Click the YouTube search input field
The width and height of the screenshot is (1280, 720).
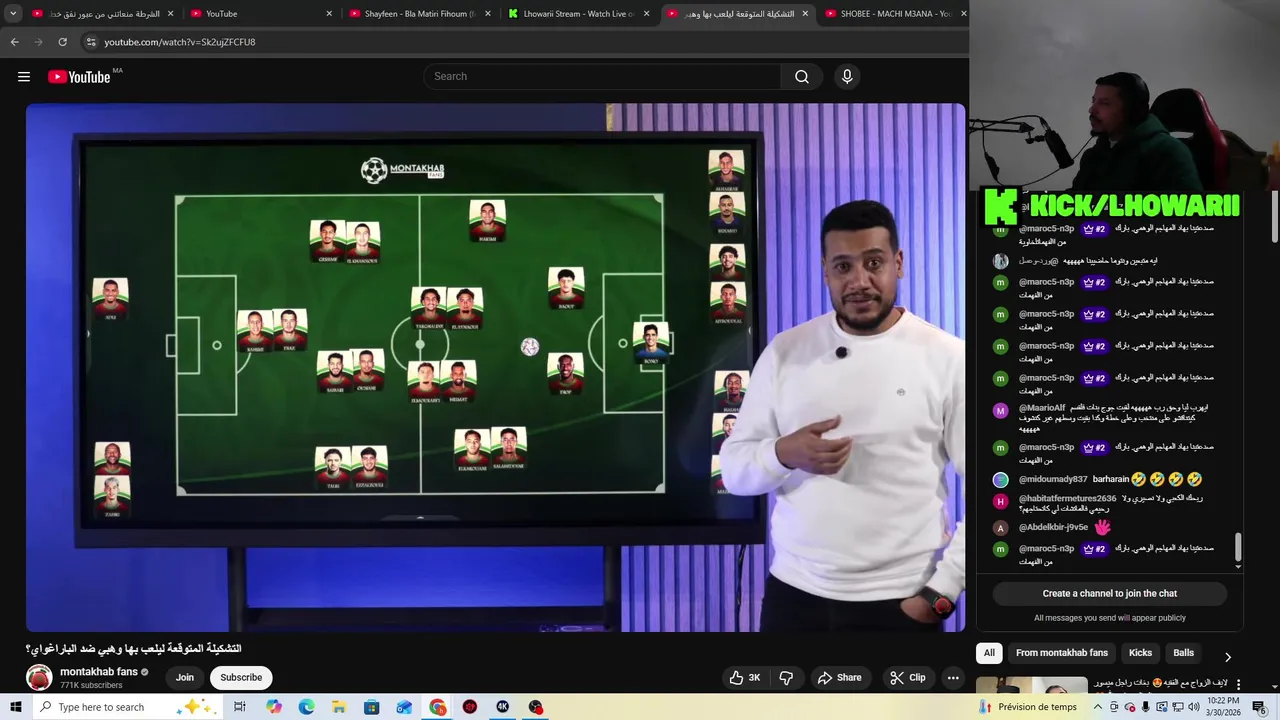[x=603, y=77]
